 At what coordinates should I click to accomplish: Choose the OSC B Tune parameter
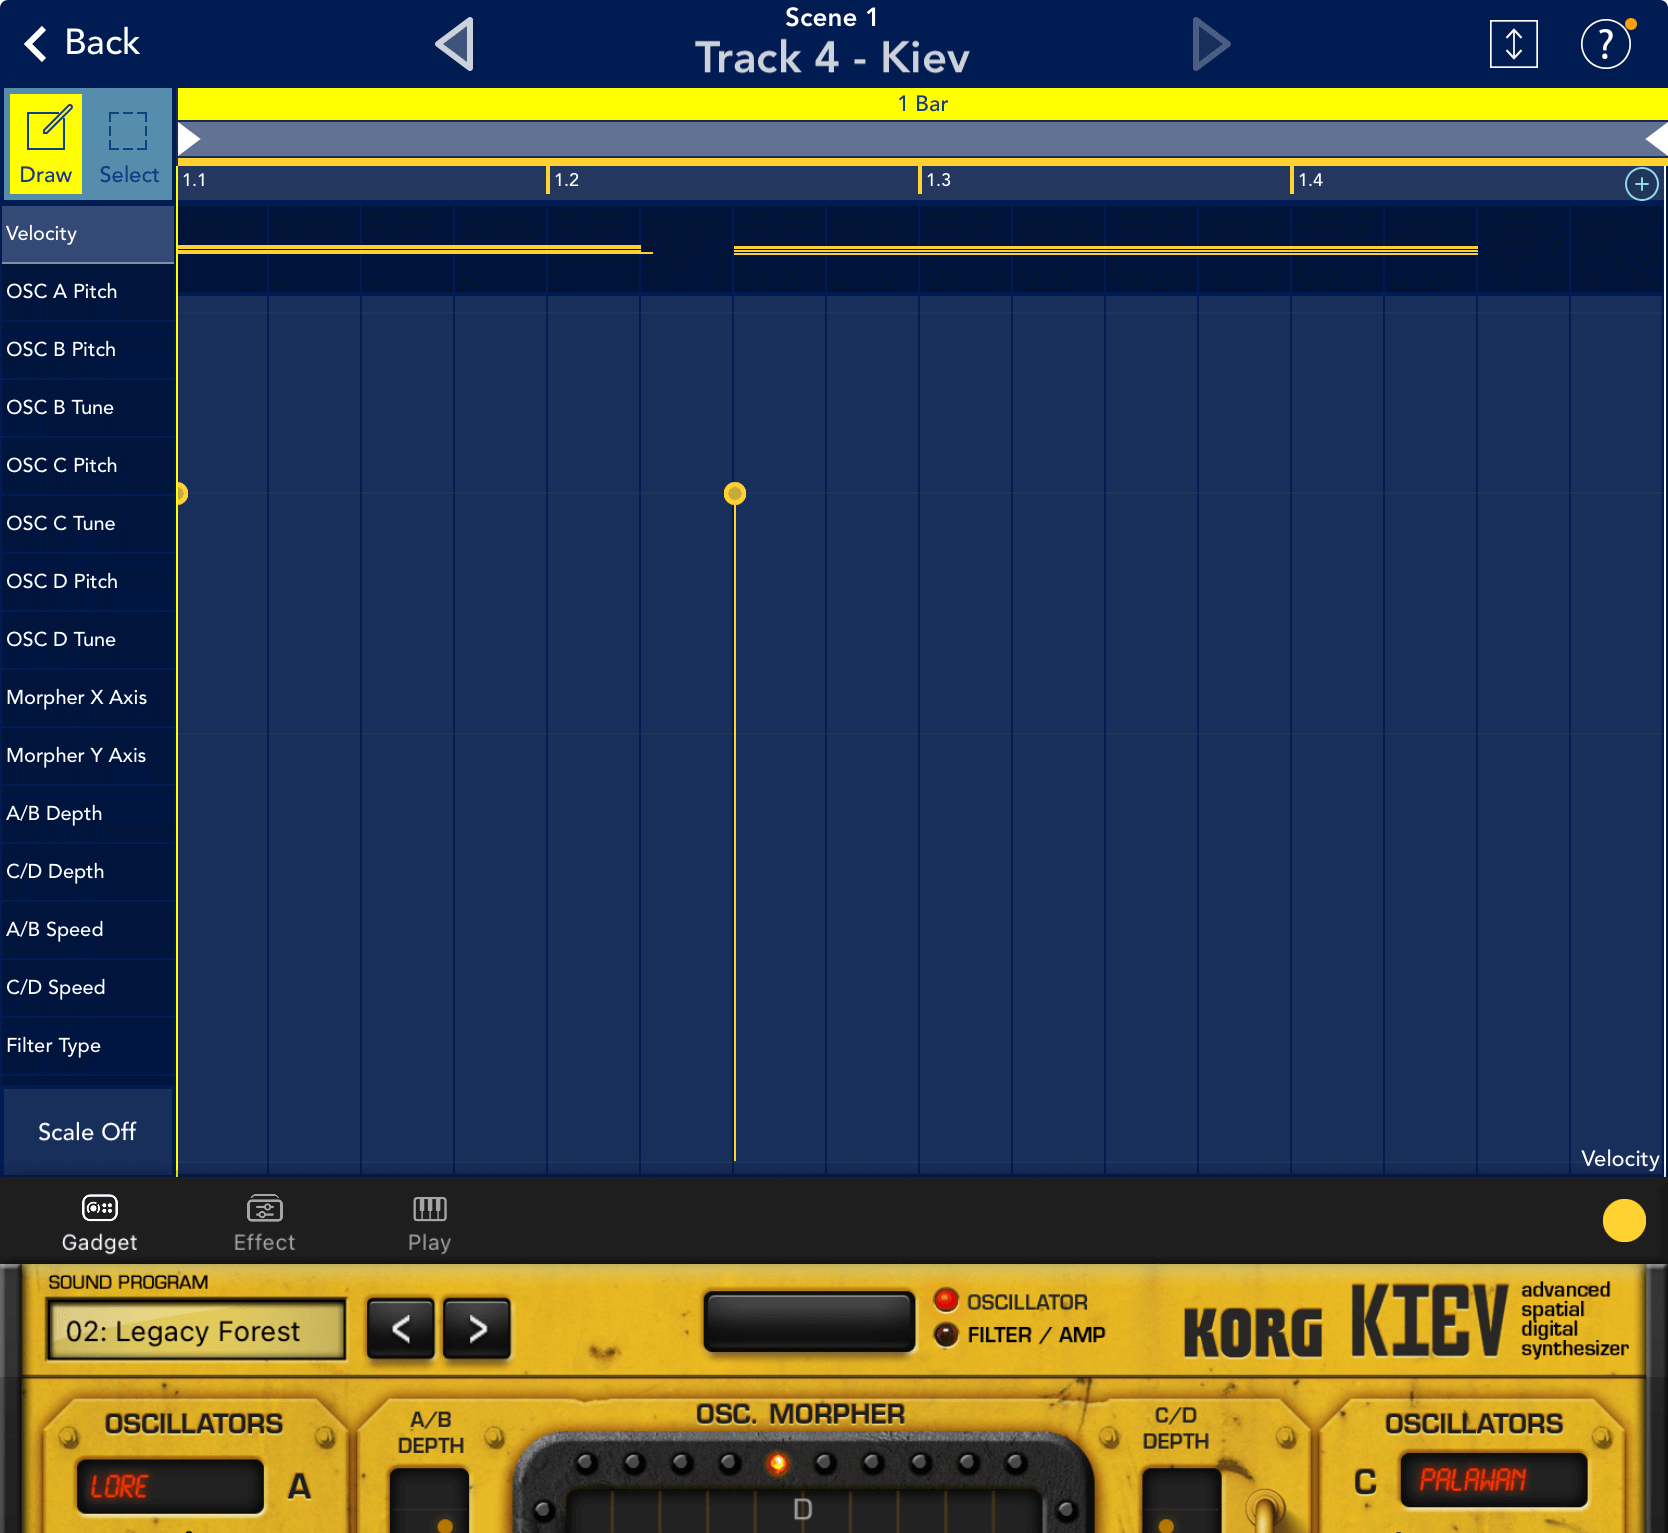[x=87, y=408]
